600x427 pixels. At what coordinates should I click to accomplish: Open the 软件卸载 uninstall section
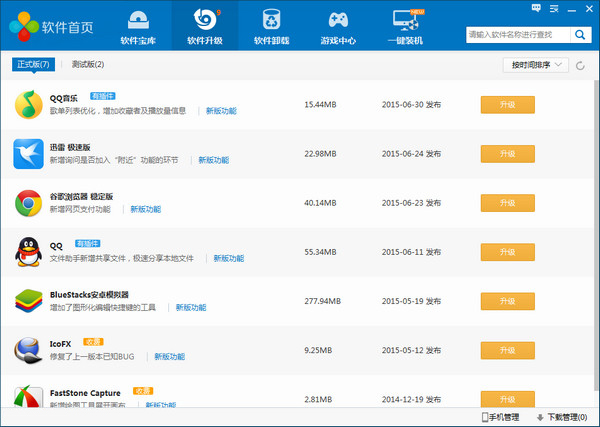click(x=272, y=27)
